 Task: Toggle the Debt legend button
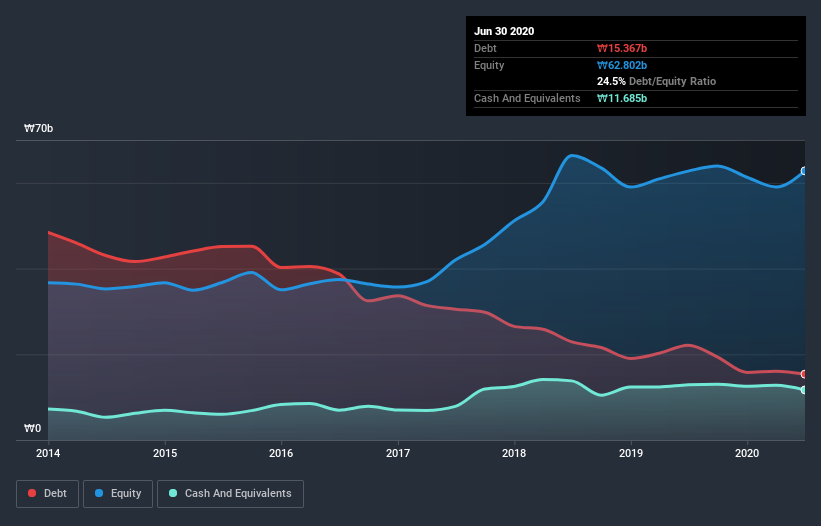(x=47, y=494)
